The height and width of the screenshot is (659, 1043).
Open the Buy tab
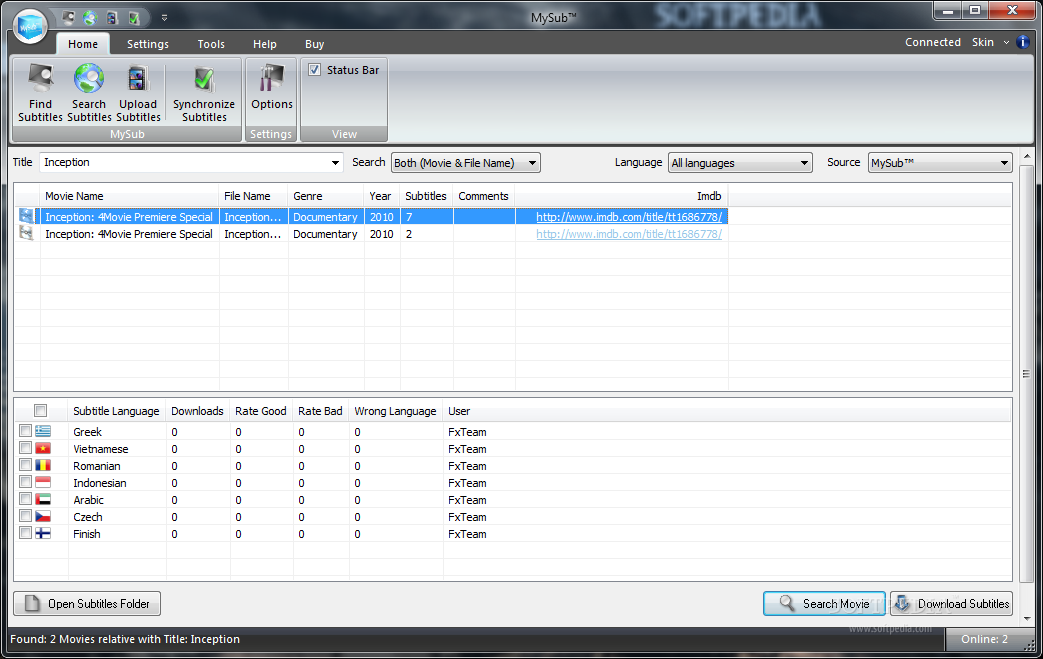(x=315, y=44)
